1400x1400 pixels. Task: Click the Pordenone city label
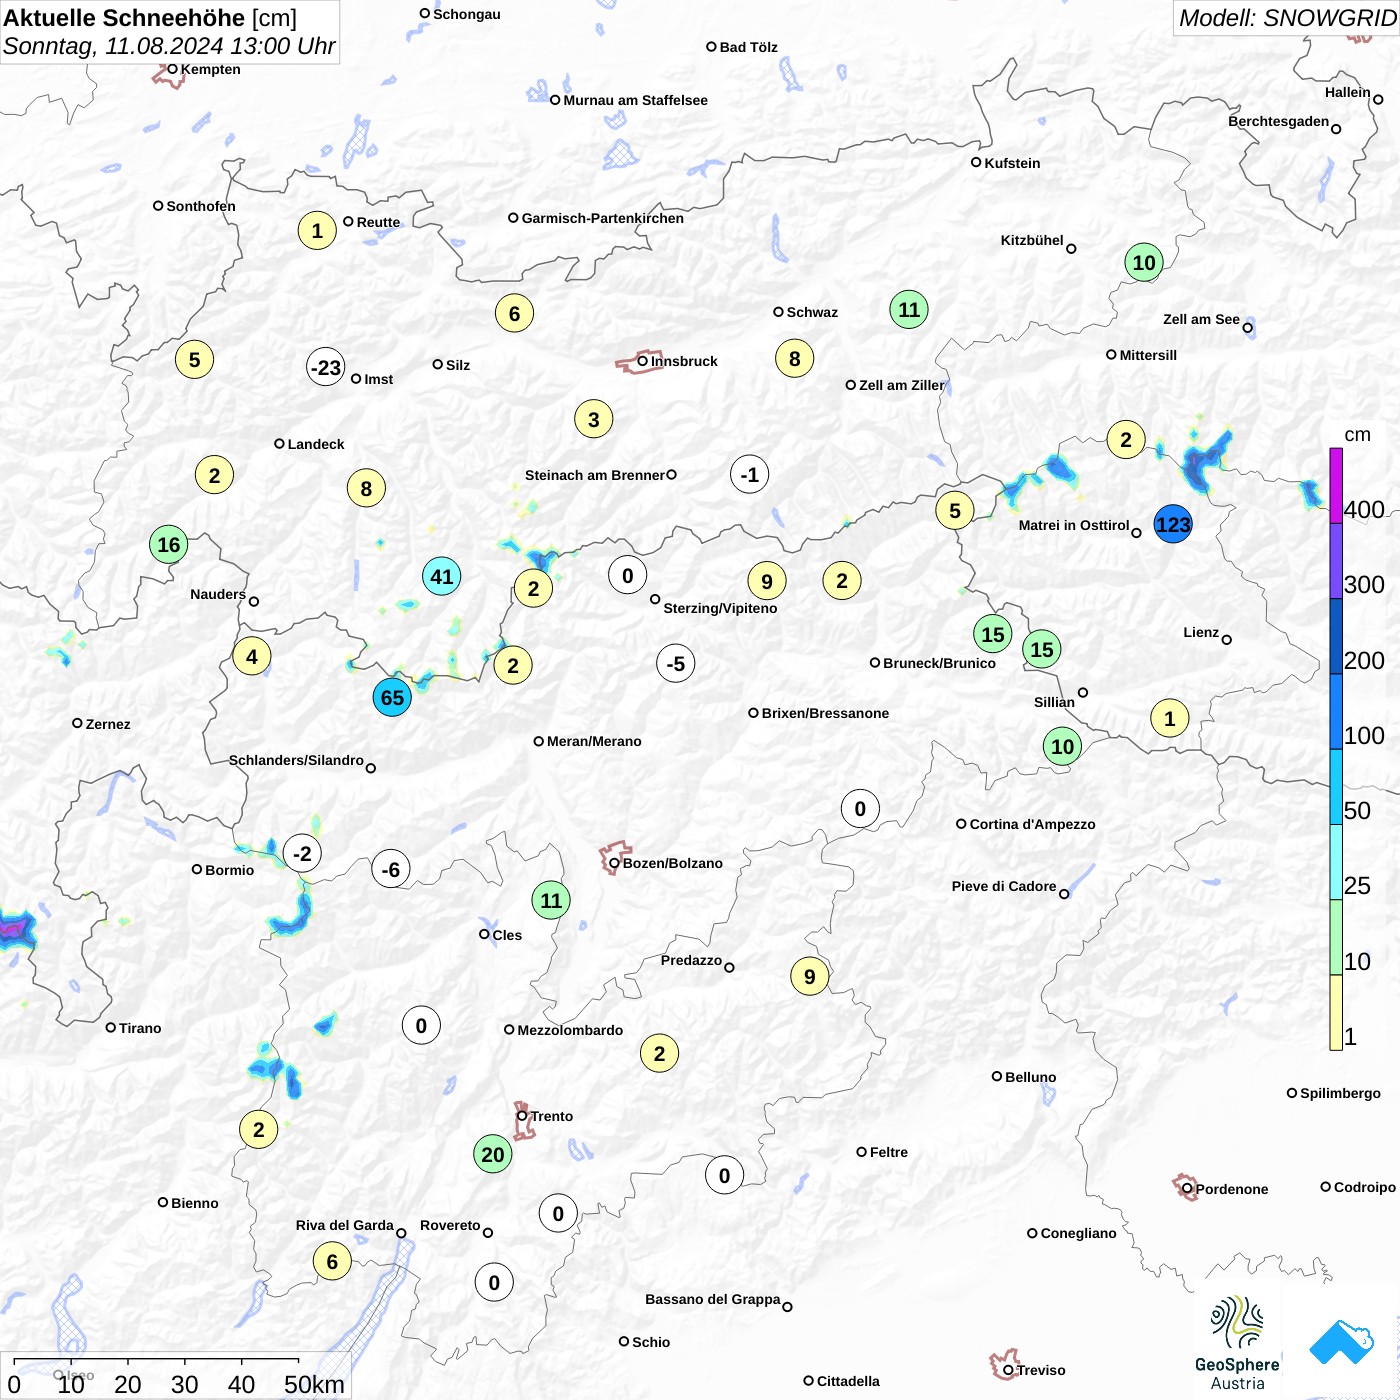[1232, 1189]
